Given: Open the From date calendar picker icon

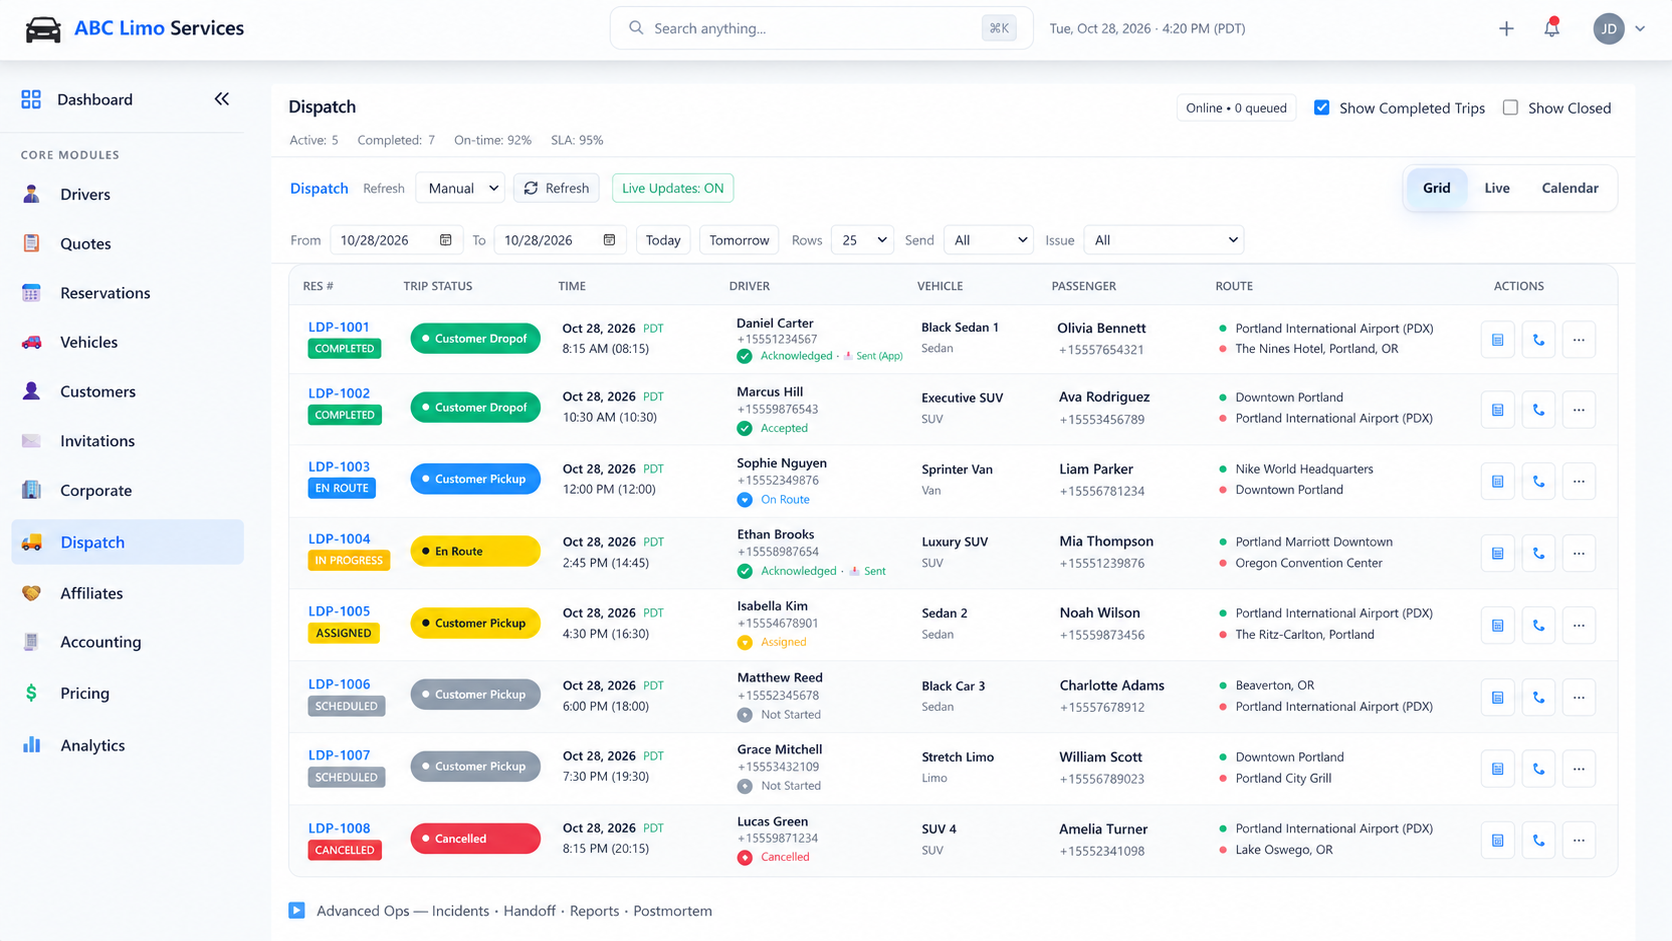Looking at the screenshot, I should 446,240.
